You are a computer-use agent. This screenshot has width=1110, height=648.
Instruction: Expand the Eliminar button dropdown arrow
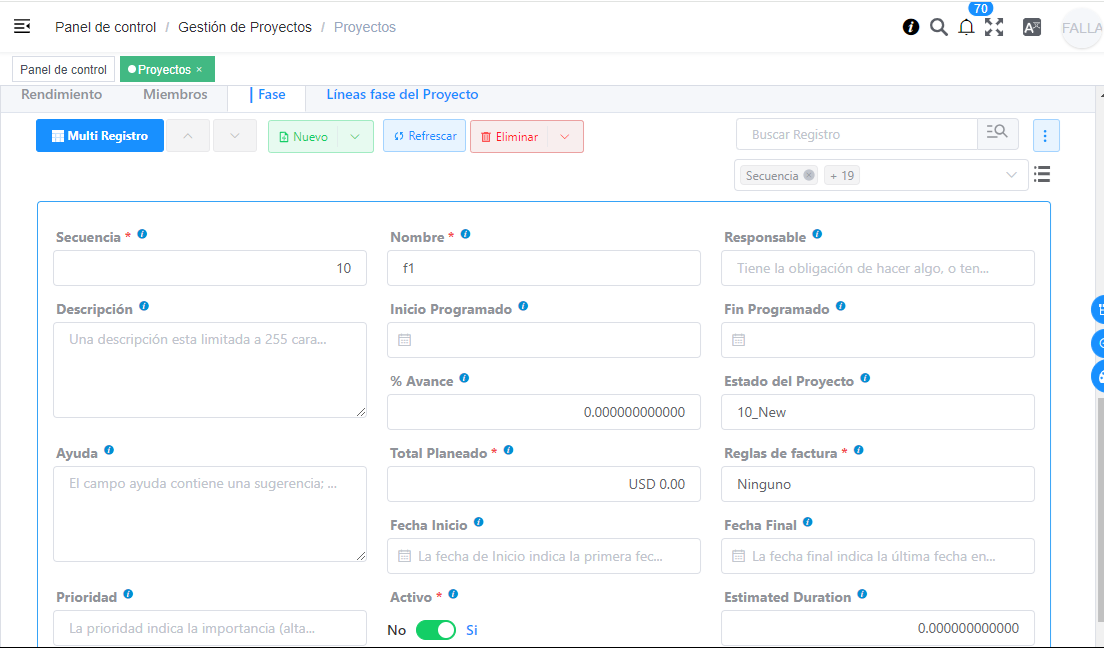[x=565, y=137]
